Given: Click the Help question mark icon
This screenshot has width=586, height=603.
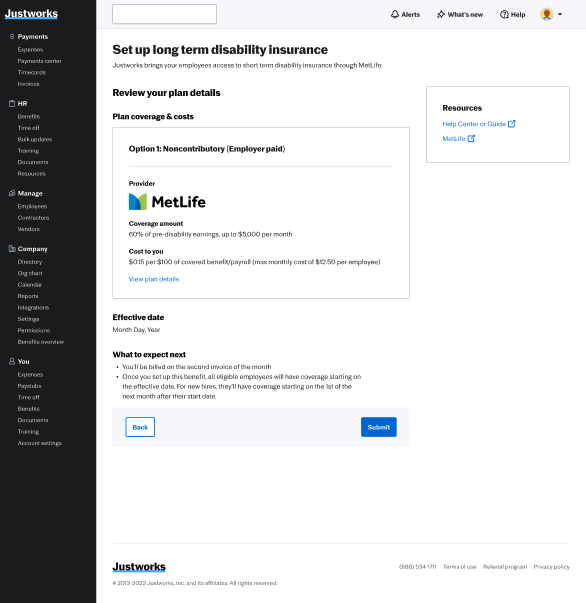Looking at the screenshot, I should 504,15.
